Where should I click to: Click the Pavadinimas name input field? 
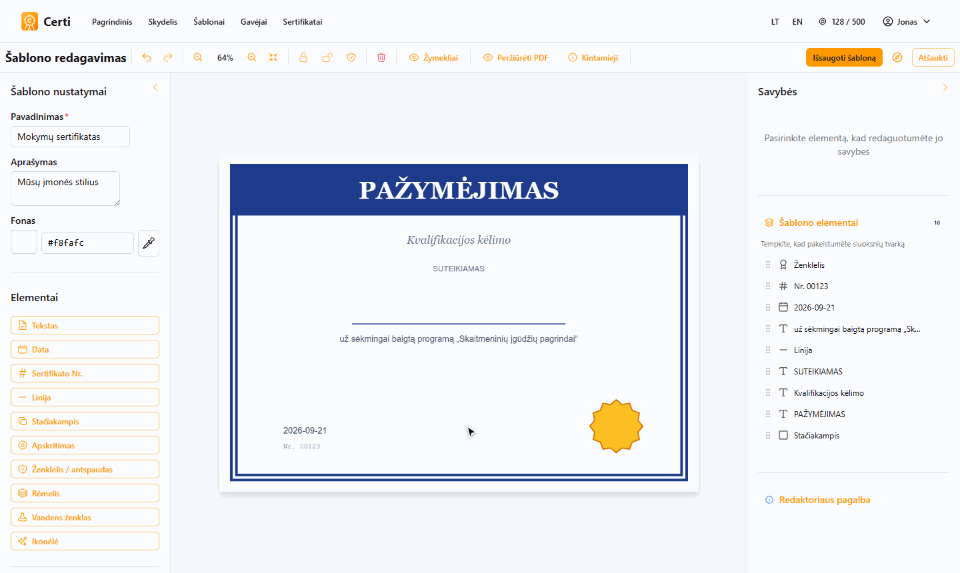(70, 137)
